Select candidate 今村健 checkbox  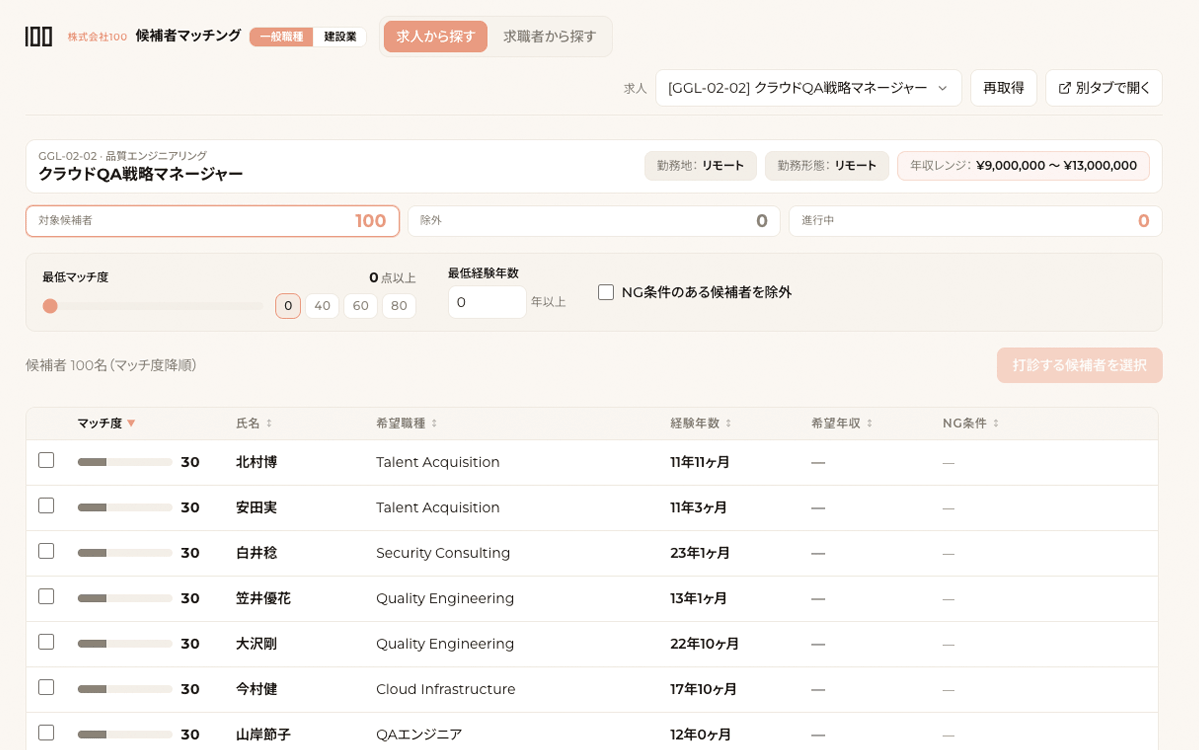(46, 687)
